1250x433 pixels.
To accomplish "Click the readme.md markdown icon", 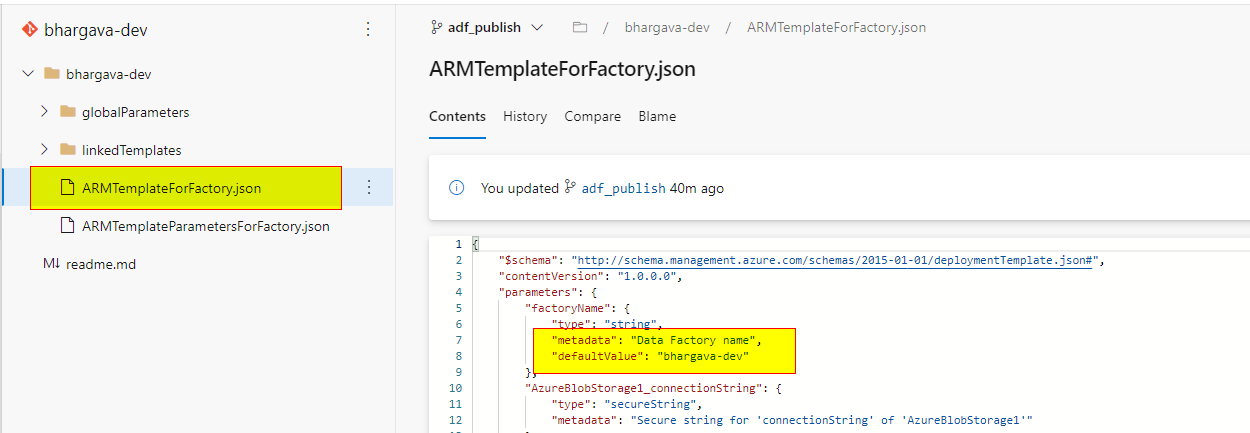I will (x=51, y=264).
